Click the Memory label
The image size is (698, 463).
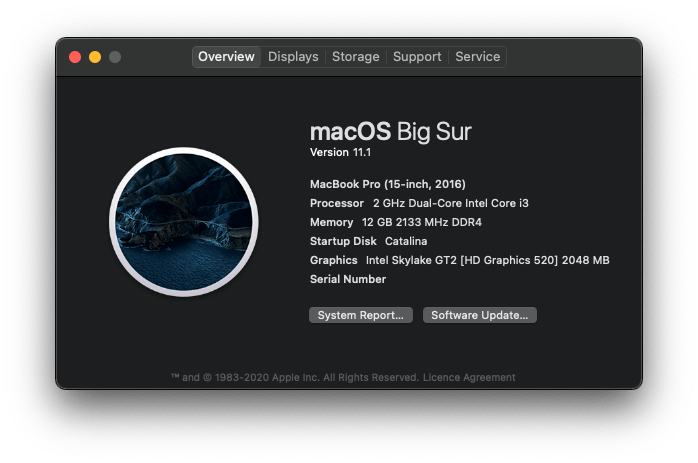click(332, 222)
